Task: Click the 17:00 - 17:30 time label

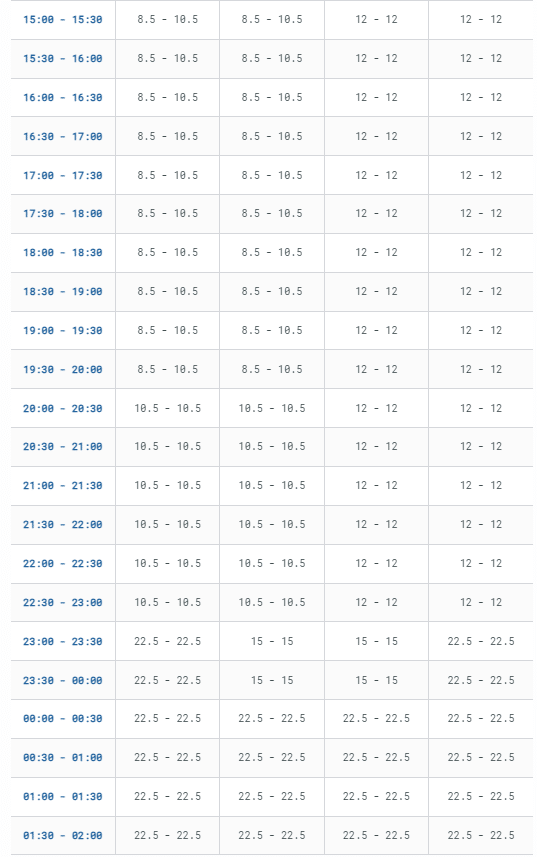Action: click(63, 175)
